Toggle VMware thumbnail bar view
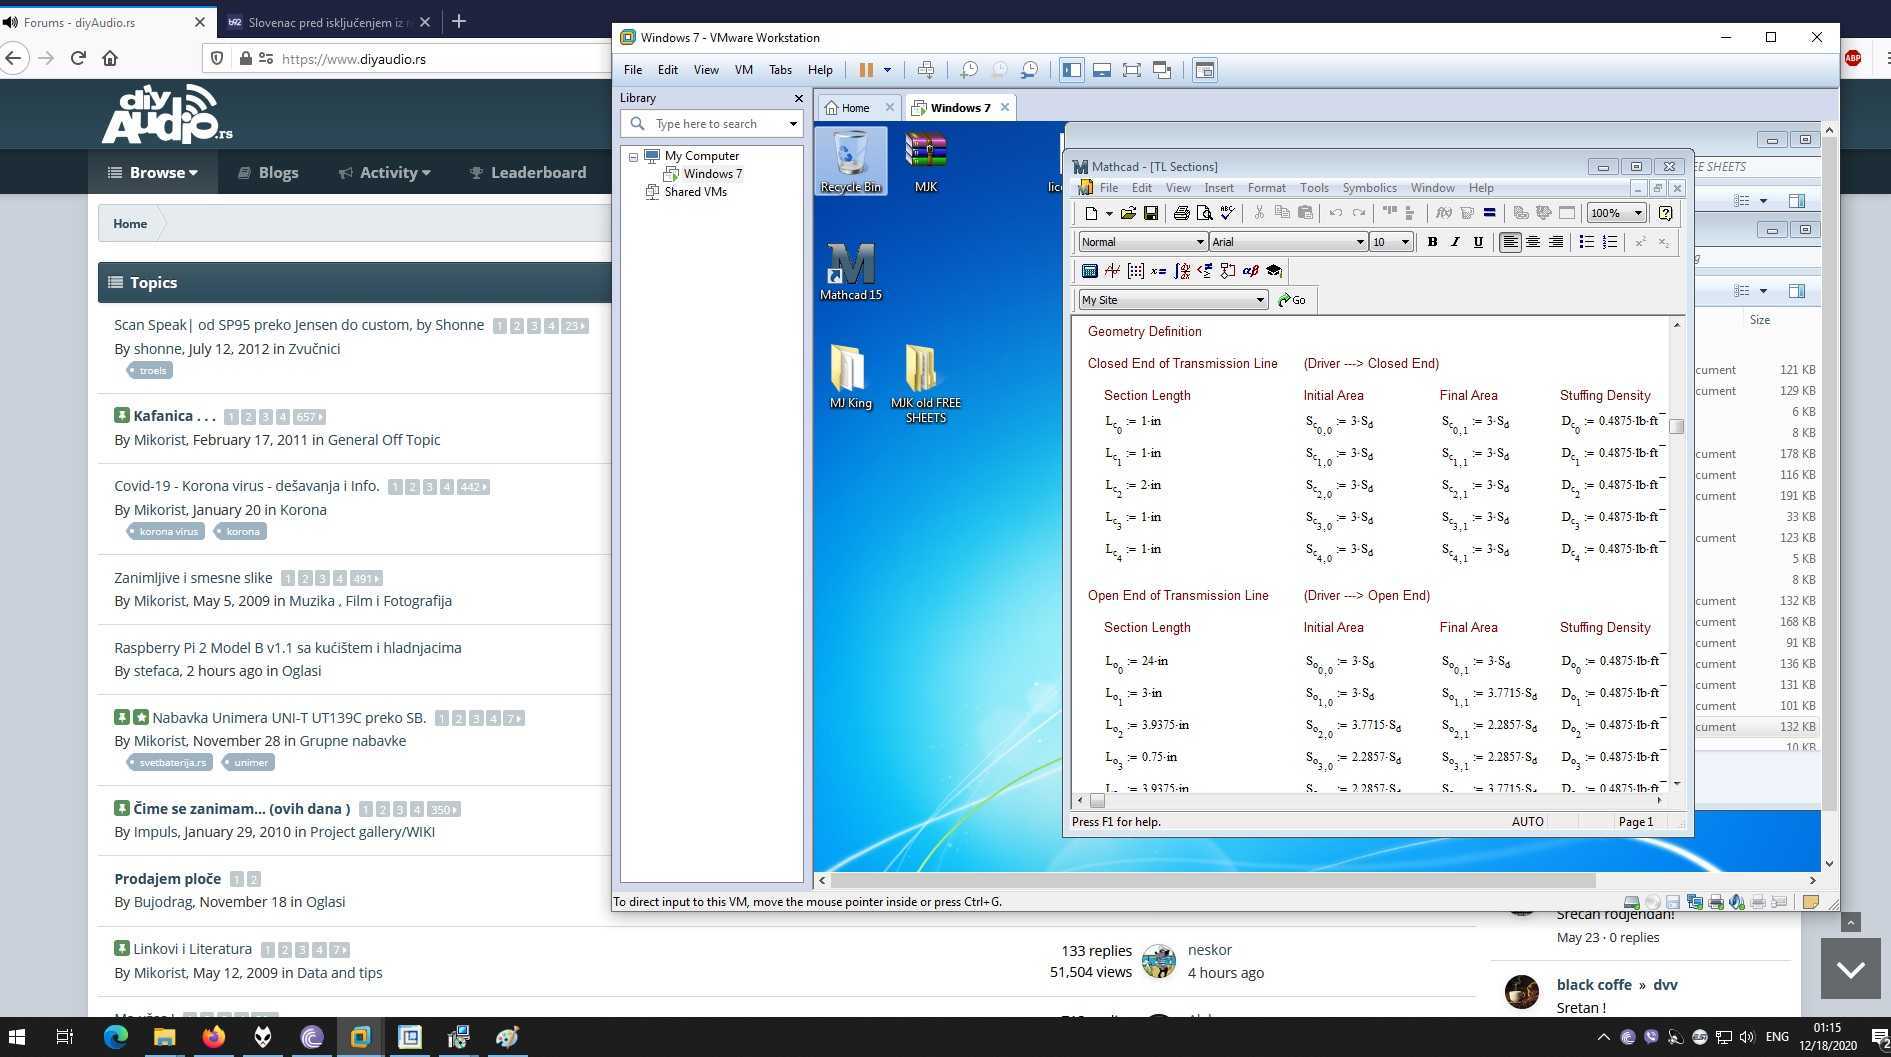1891x1057 pixels. [x=1101, y=70]
